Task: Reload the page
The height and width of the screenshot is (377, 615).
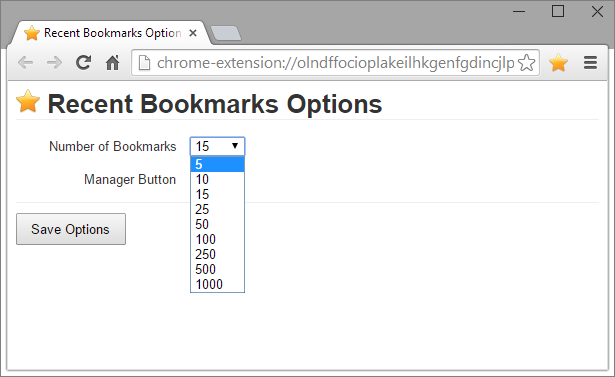Action: pos(83,63)
